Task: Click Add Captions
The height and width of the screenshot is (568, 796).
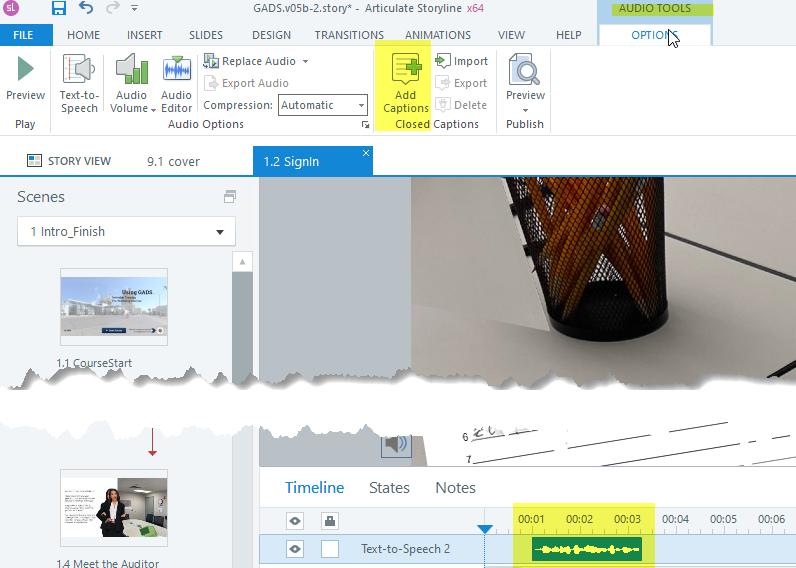Action: pos(405,84)
